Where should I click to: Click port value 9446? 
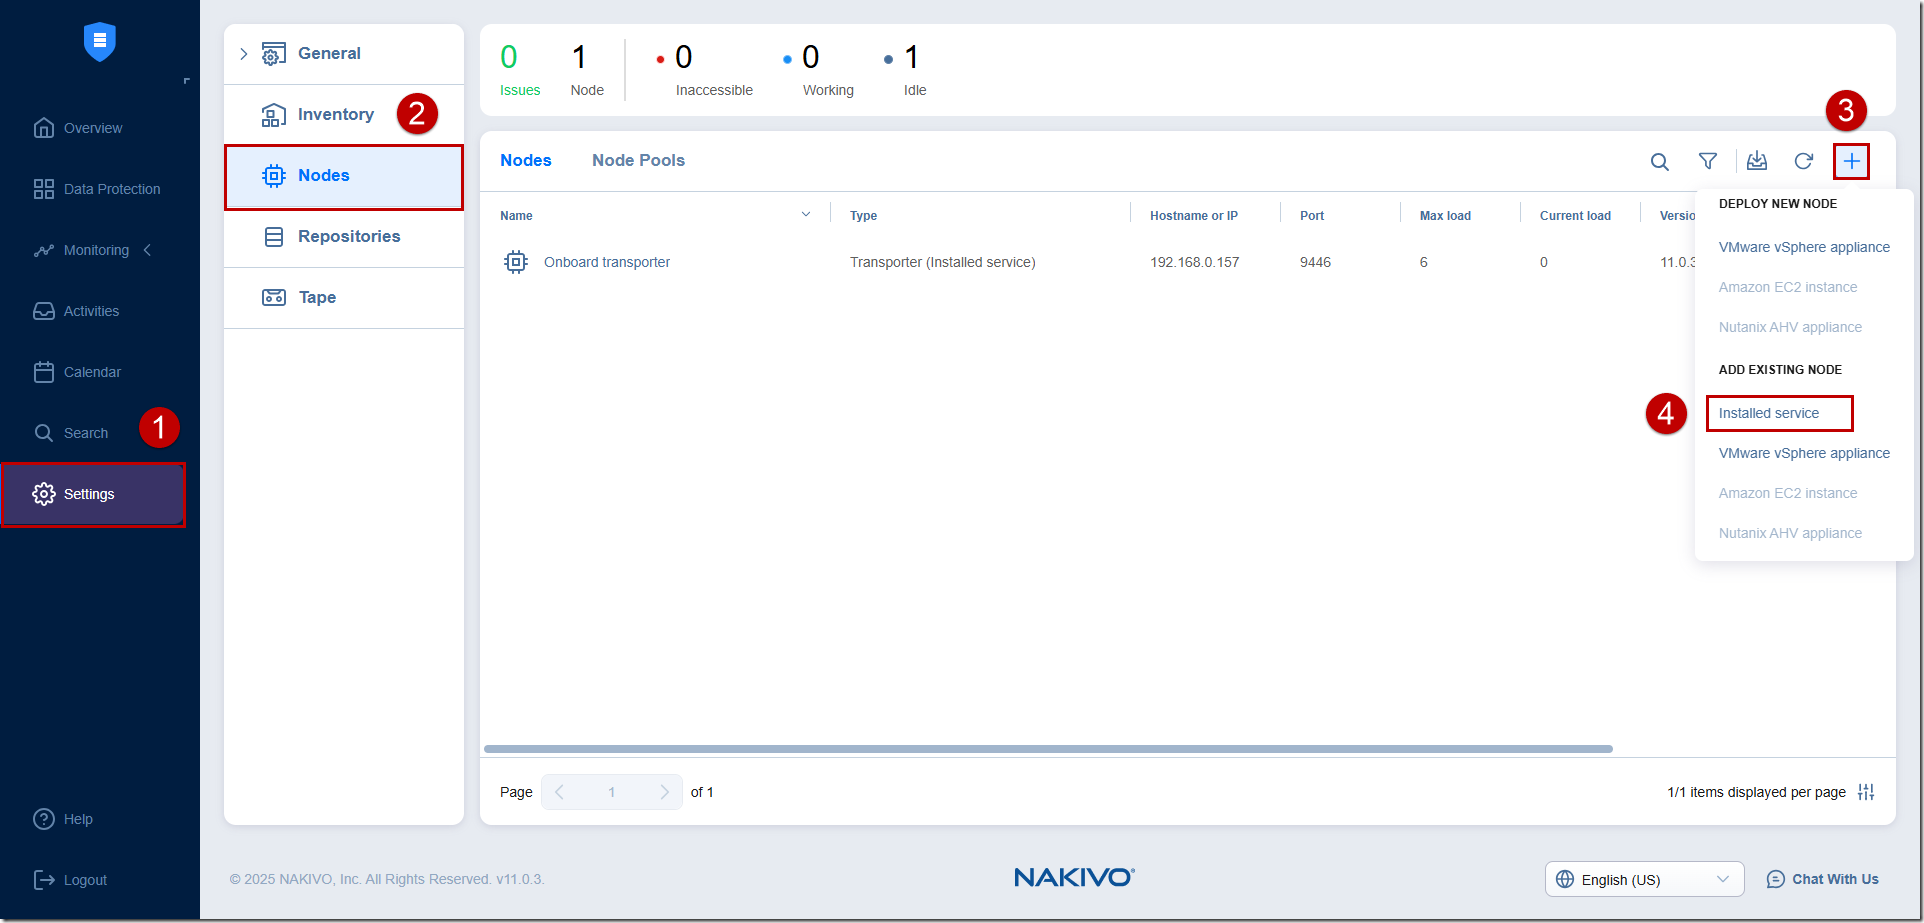[1315, 262]
